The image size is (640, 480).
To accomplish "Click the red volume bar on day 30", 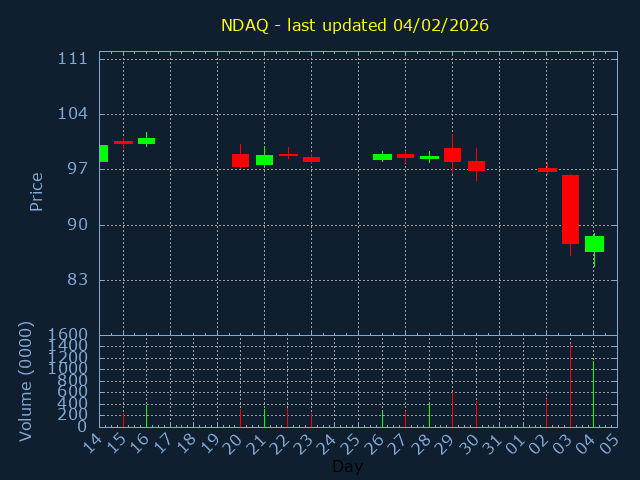I will pyautogui.click(x=476, y=414).
